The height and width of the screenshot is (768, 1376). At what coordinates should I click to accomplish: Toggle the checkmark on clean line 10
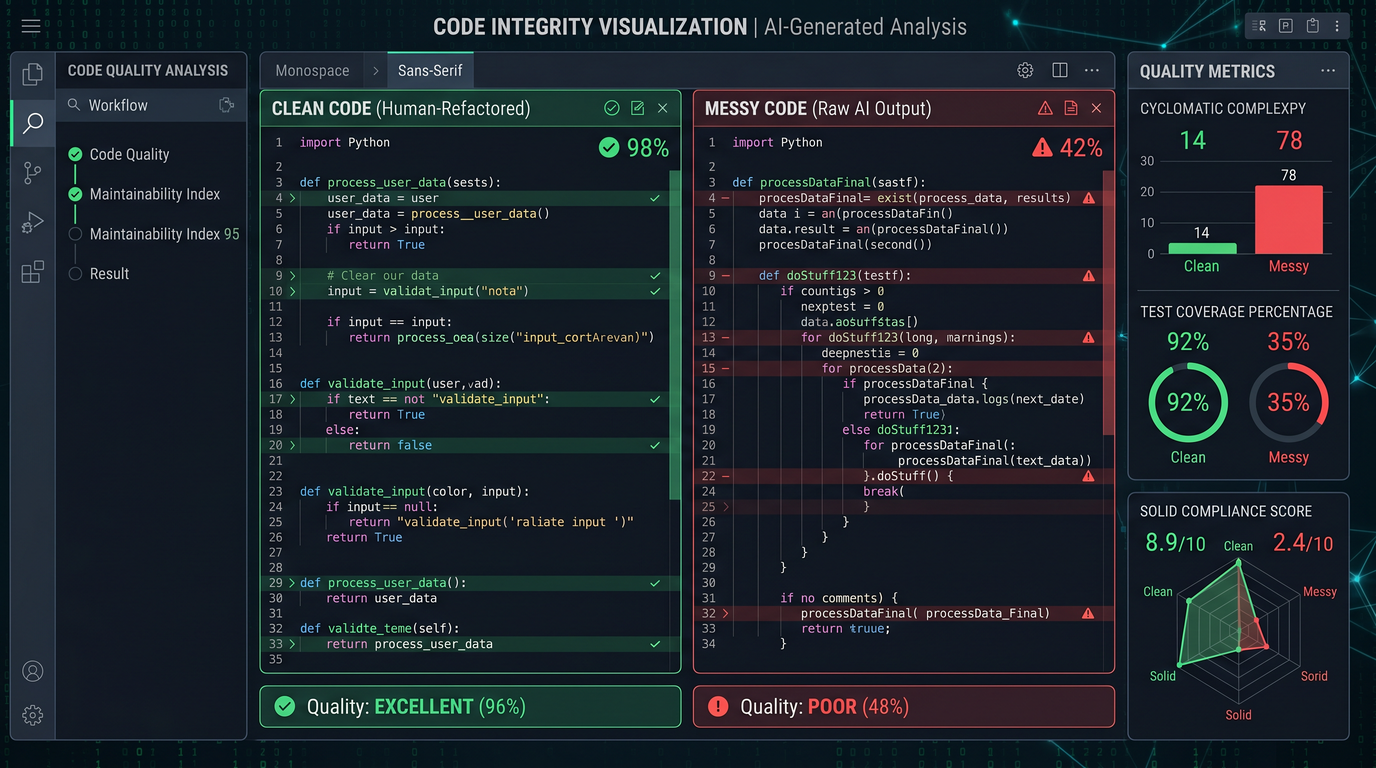pos(655,291)
